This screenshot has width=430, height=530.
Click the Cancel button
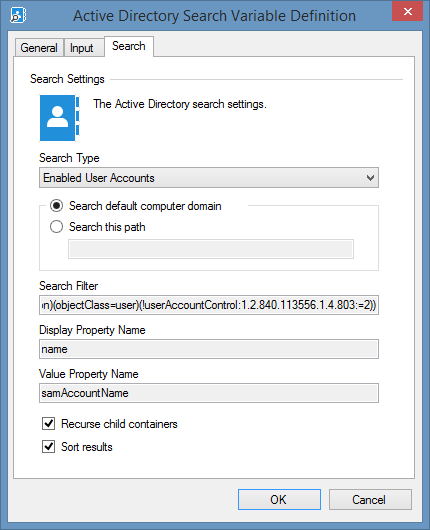(370, 499)
